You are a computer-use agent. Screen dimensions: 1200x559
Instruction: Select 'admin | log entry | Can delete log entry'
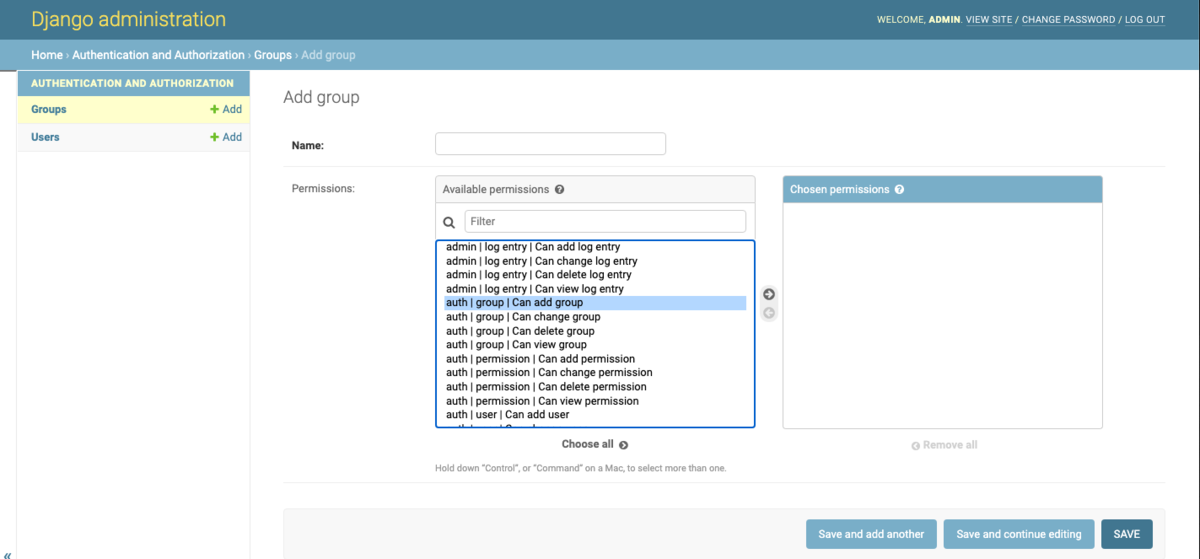[x=595, y=275]
